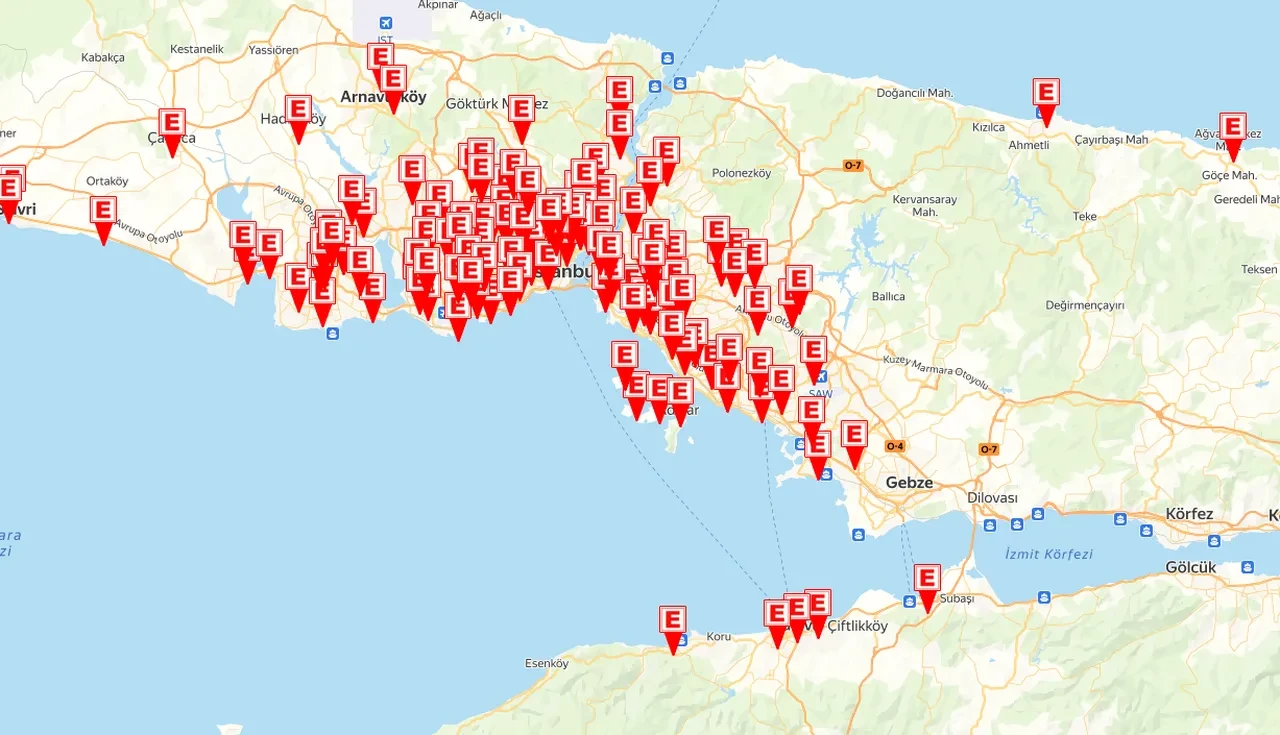Click the IST airport icon
The image size is (1280, 735).
[386, 23]
